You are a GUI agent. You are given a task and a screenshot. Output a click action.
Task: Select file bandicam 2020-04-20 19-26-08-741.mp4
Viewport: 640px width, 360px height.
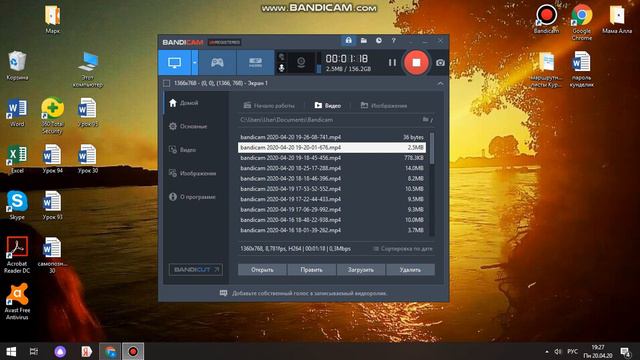[x=332, y=137]
